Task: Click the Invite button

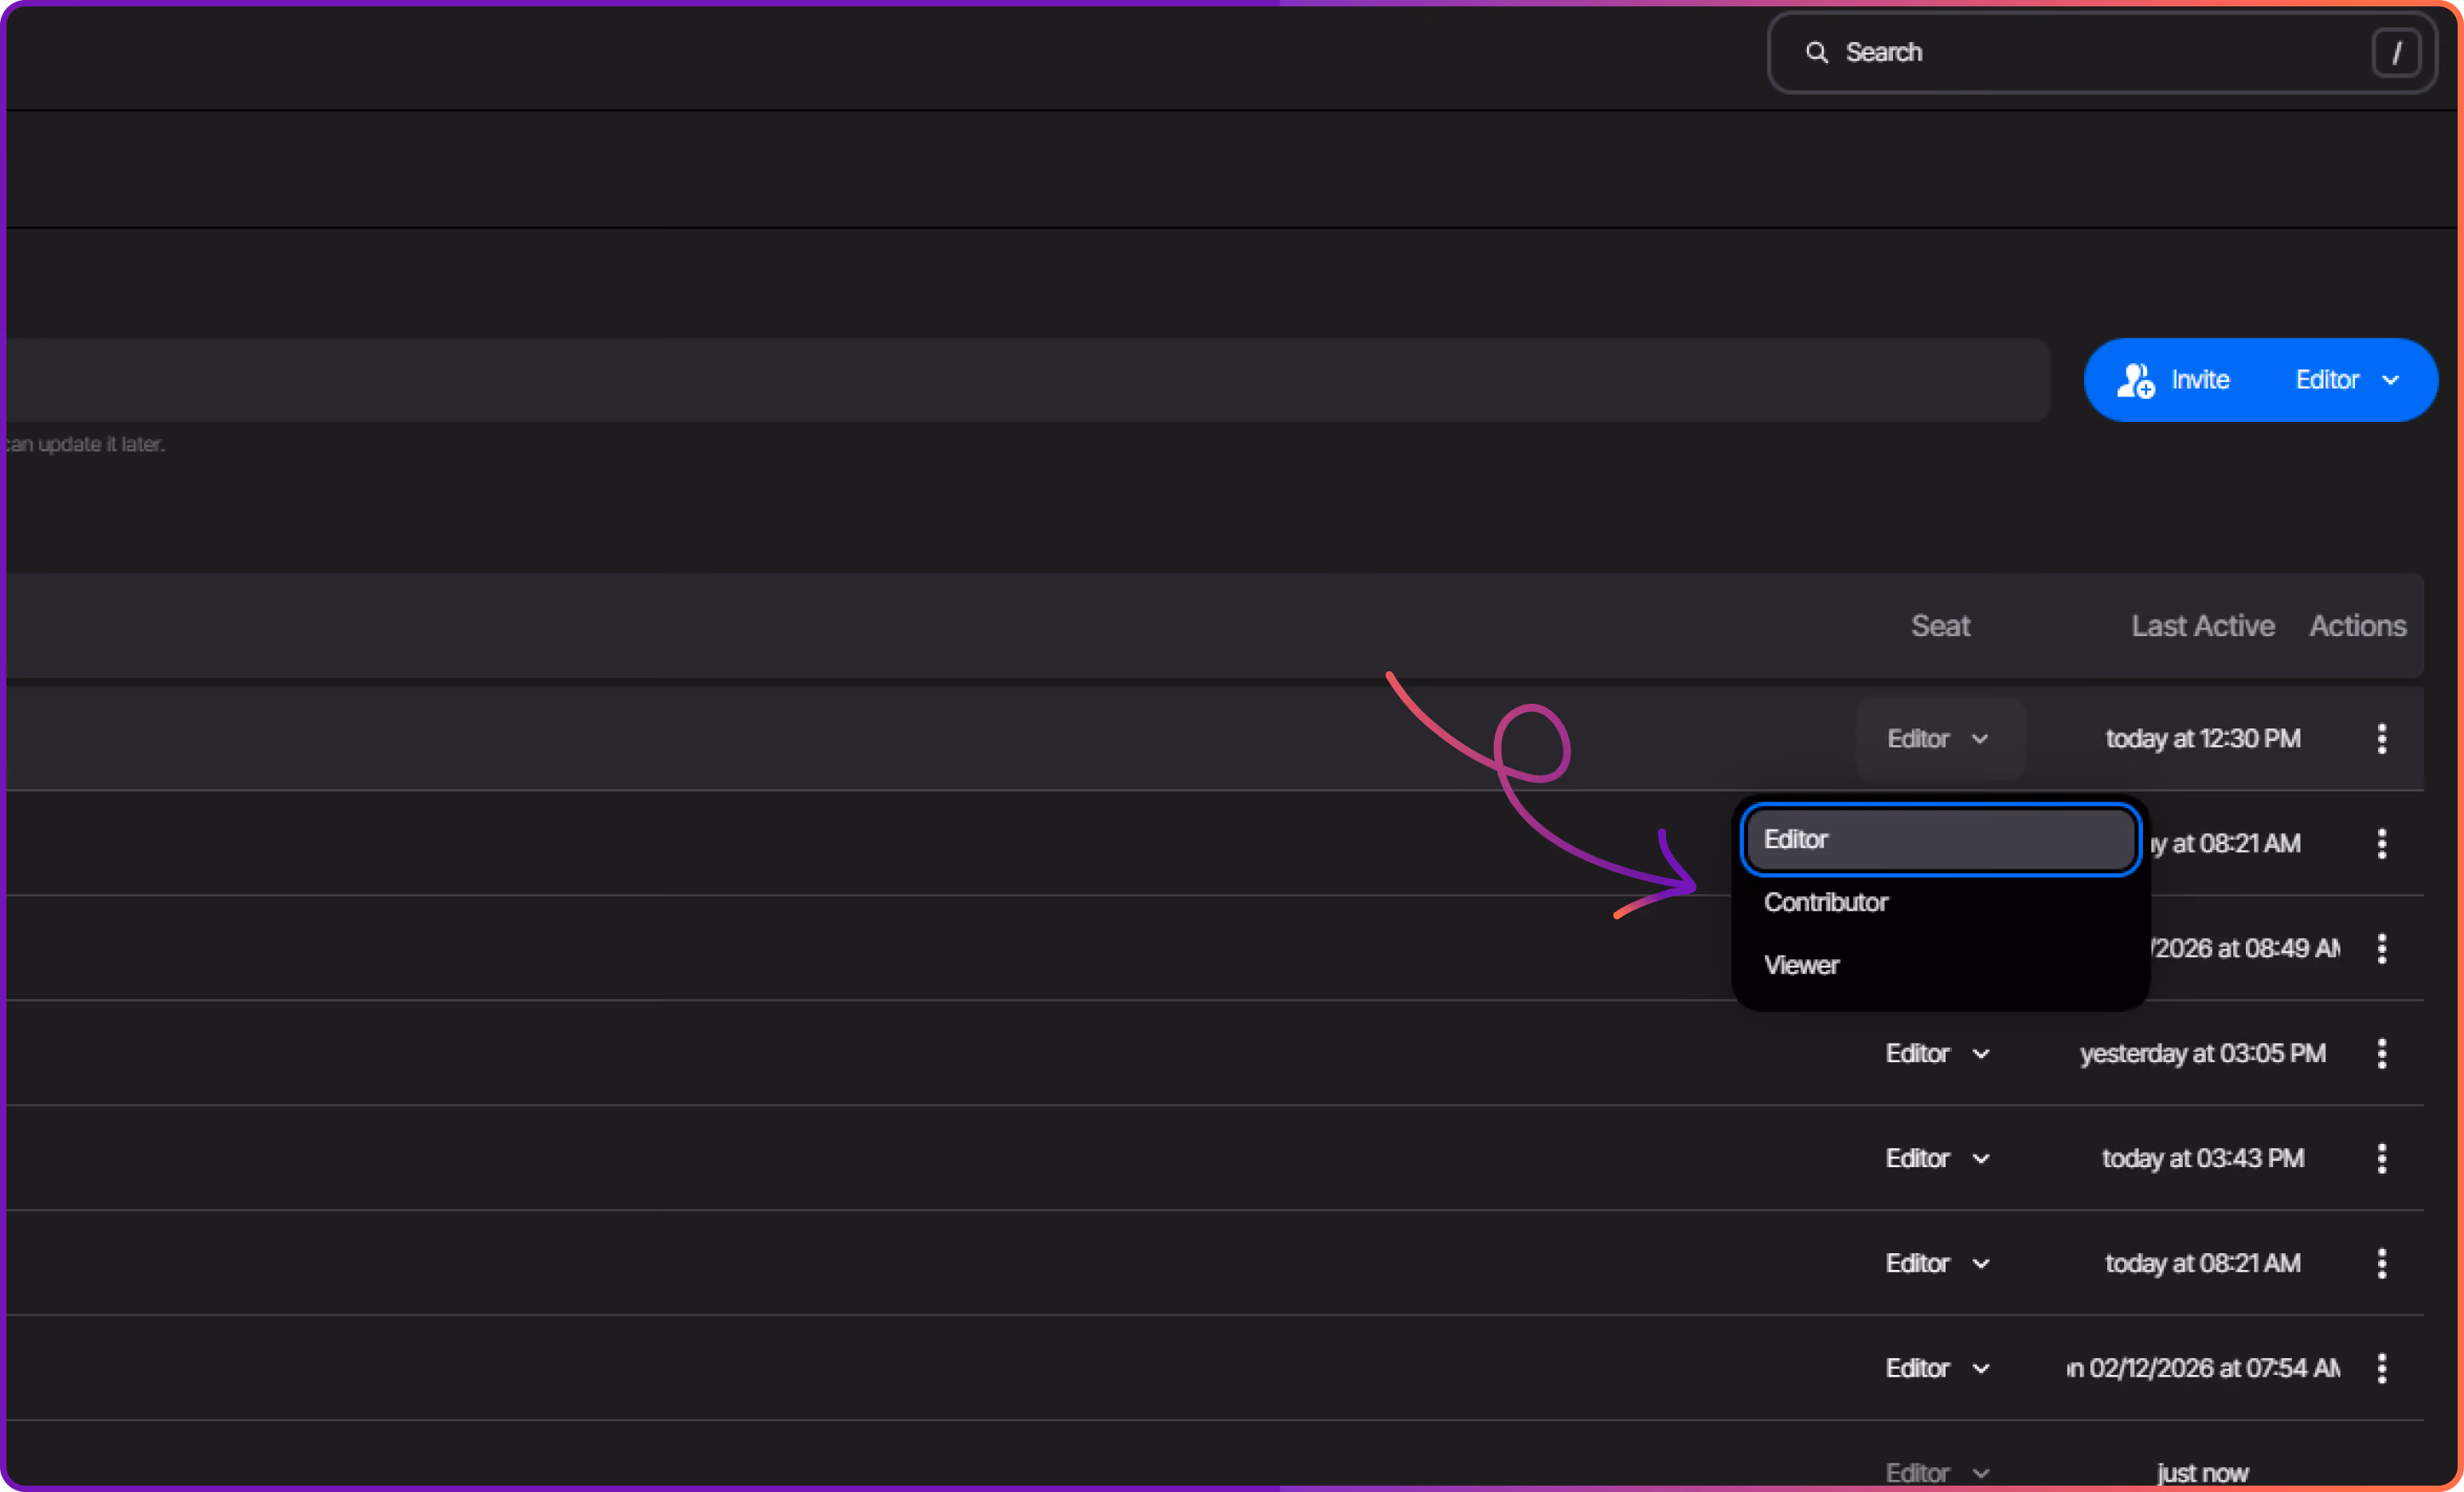Action: coord(2174,380)
